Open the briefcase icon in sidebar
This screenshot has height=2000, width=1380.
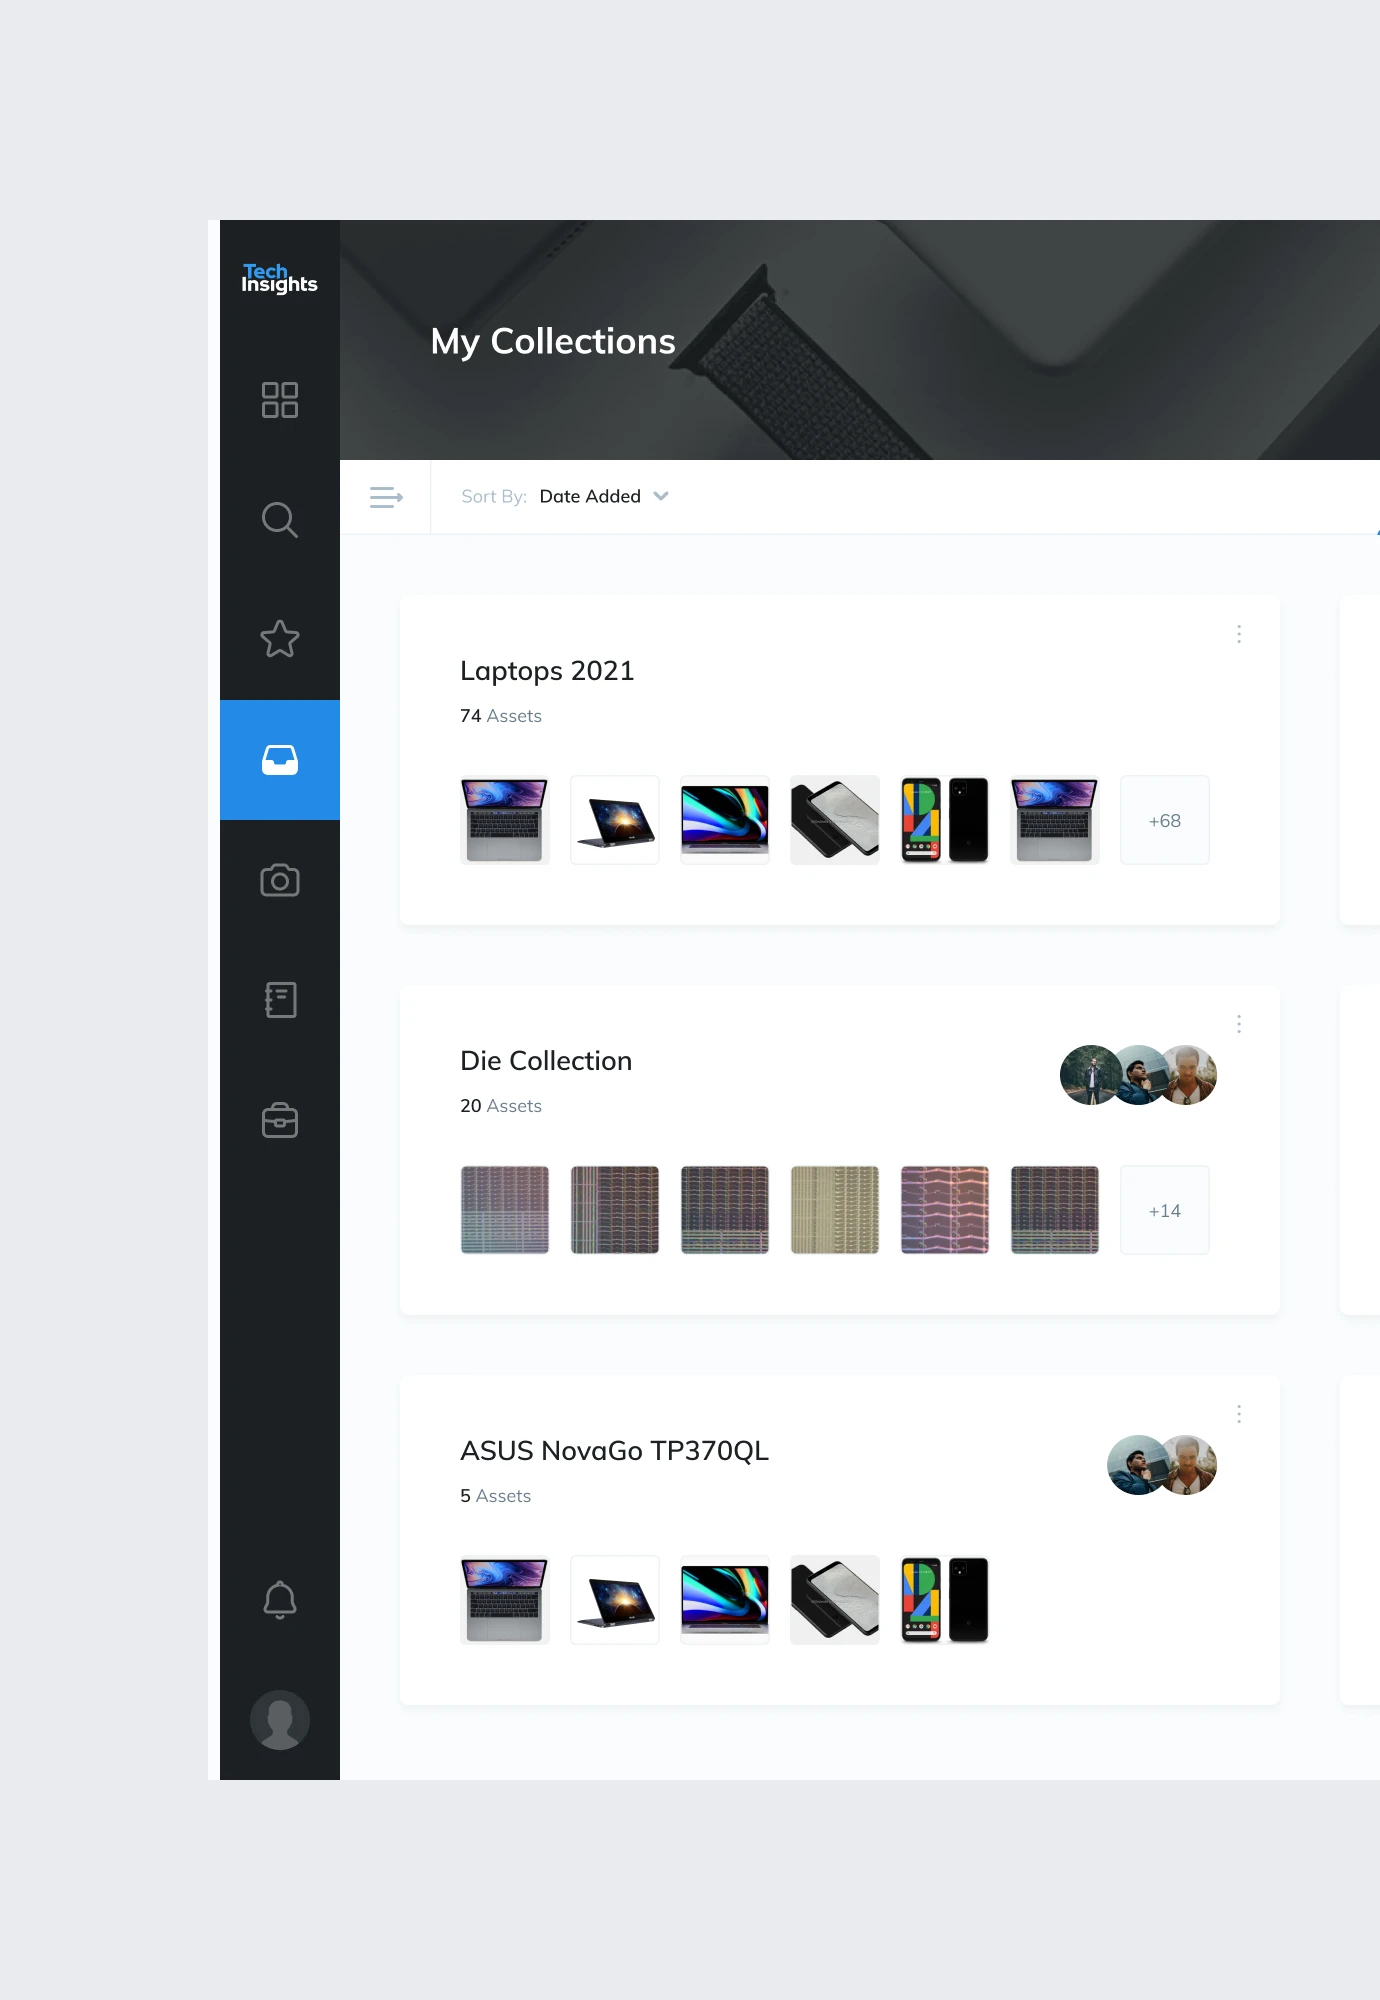click(x=279, y=1120)
